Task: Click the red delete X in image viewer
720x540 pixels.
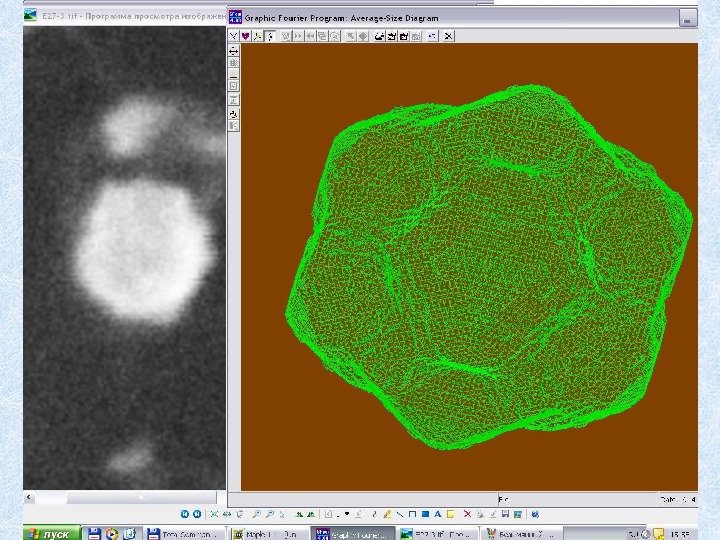Action: [467, 514]
